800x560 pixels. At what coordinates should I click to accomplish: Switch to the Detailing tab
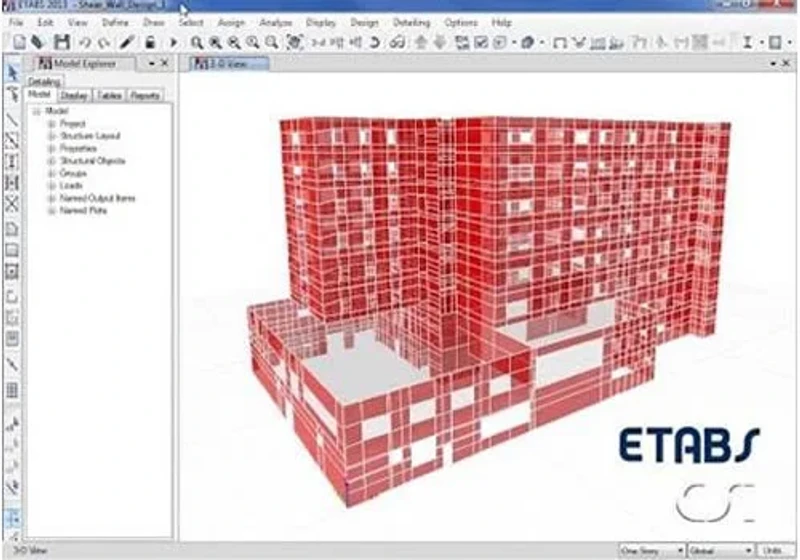pyautogui.click(x=44, y=82)
